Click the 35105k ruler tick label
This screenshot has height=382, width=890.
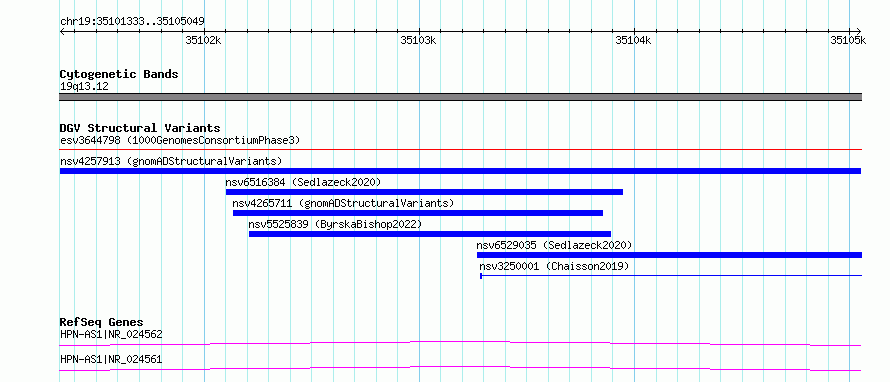849,40
